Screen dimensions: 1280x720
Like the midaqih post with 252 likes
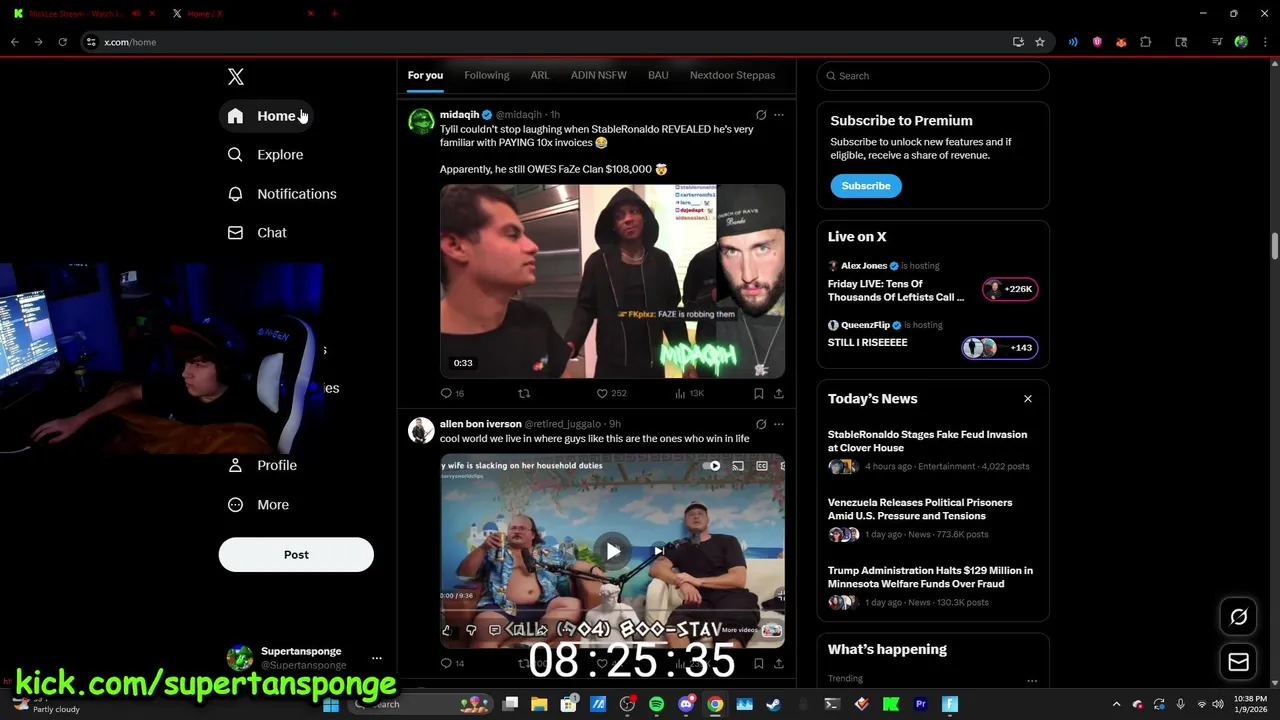pyautogui.click(x=610, y=394)
